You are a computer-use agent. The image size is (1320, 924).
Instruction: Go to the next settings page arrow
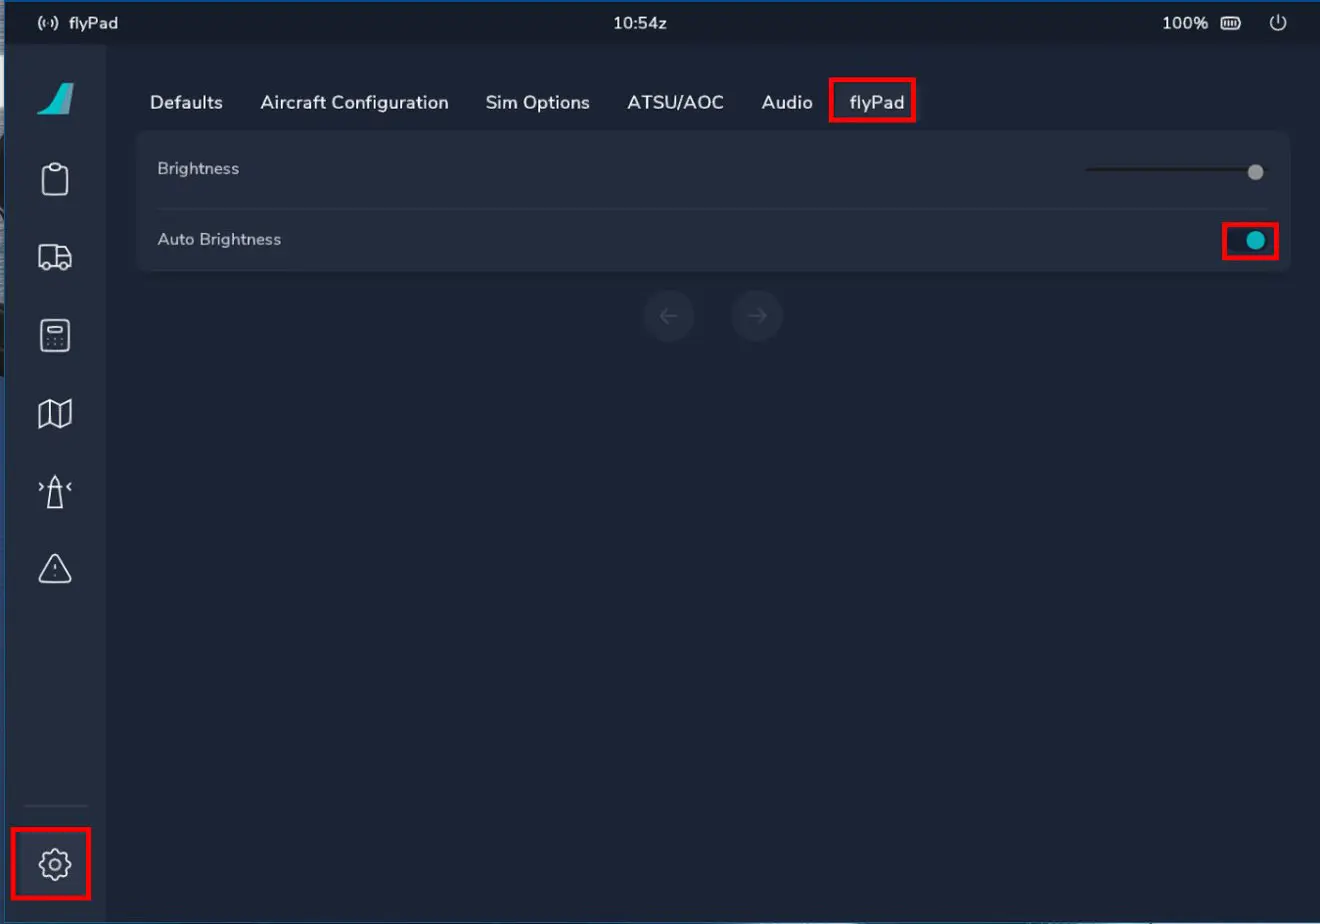(x=757, y=316)
